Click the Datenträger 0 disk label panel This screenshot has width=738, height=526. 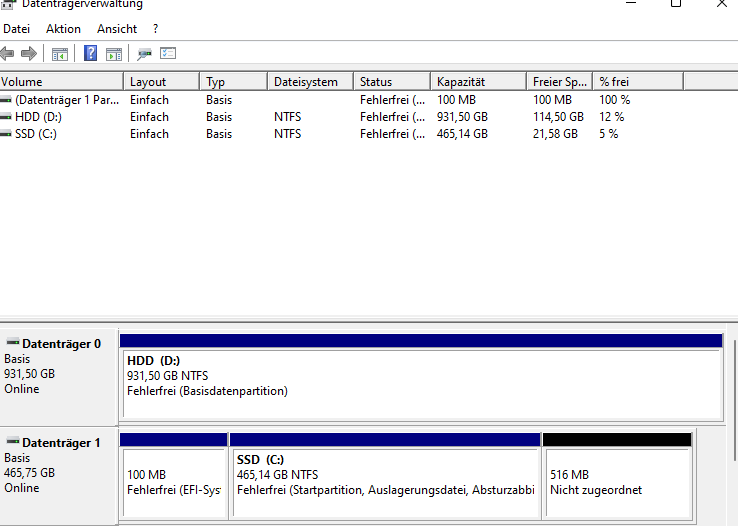coord(59,377)
